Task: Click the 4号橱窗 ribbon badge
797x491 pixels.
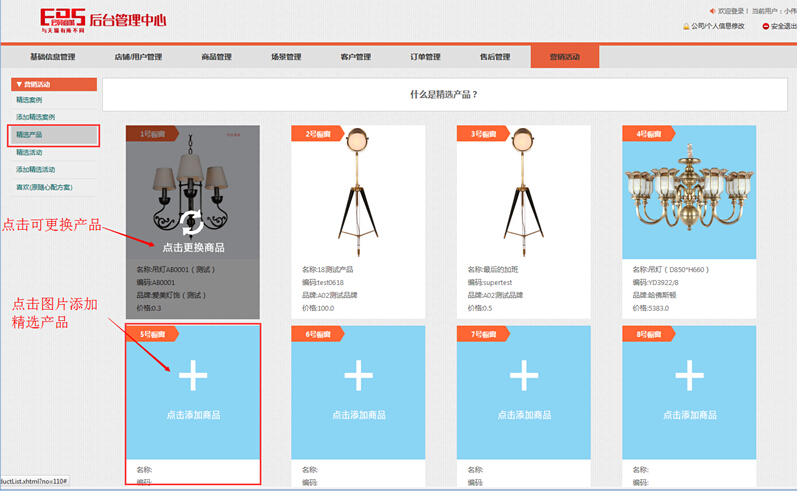Action: 649,134
